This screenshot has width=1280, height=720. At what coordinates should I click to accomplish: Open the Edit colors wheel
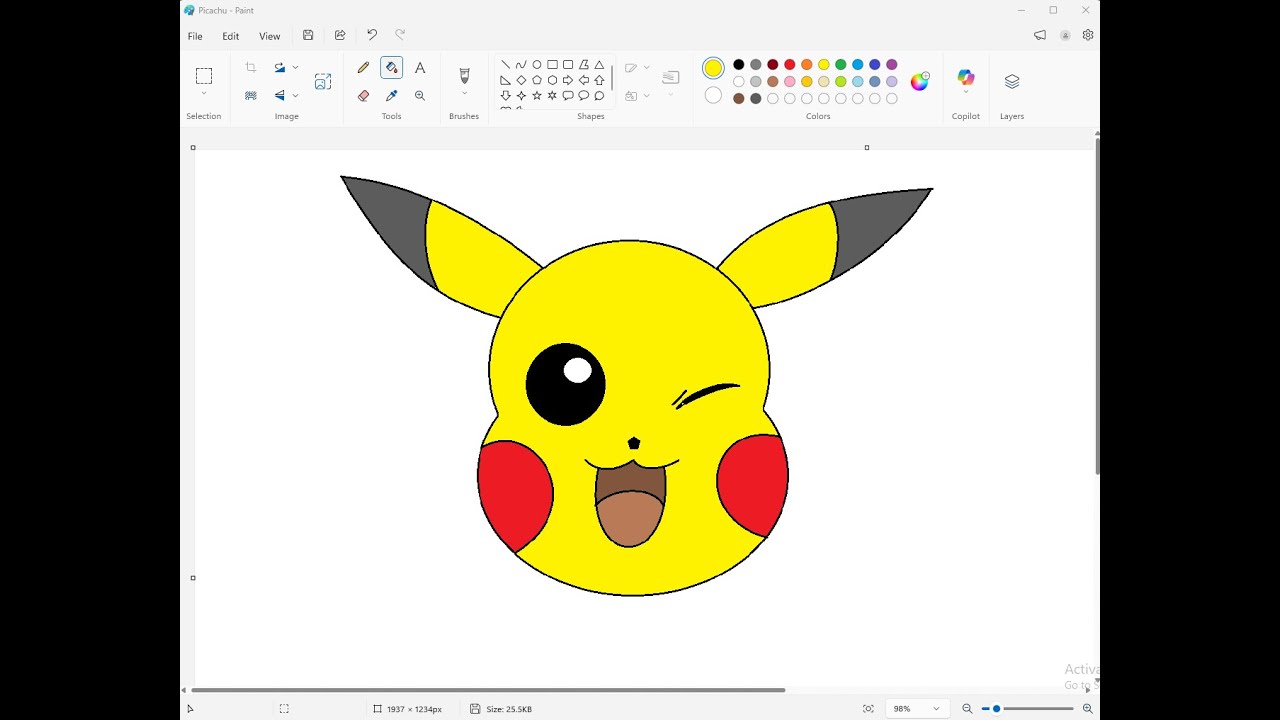pyautogui.click(x=920, y=82)
